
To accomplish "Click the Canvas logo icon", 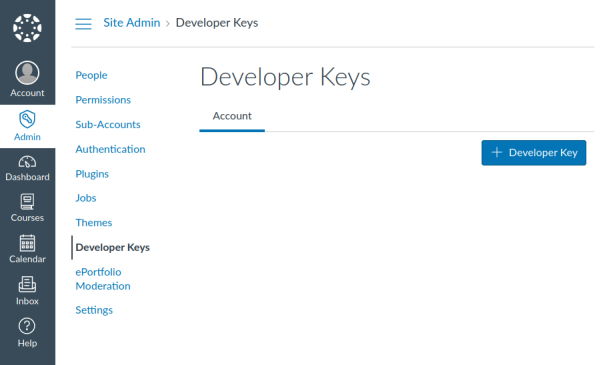I will (x=27, y=28).
